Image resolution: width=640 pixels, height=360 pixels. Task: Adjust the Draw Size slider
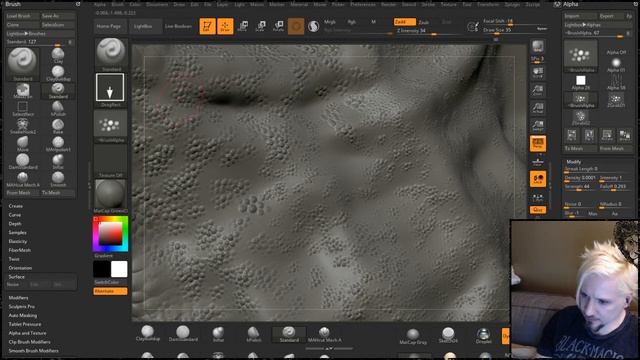[x=515, y=30]
